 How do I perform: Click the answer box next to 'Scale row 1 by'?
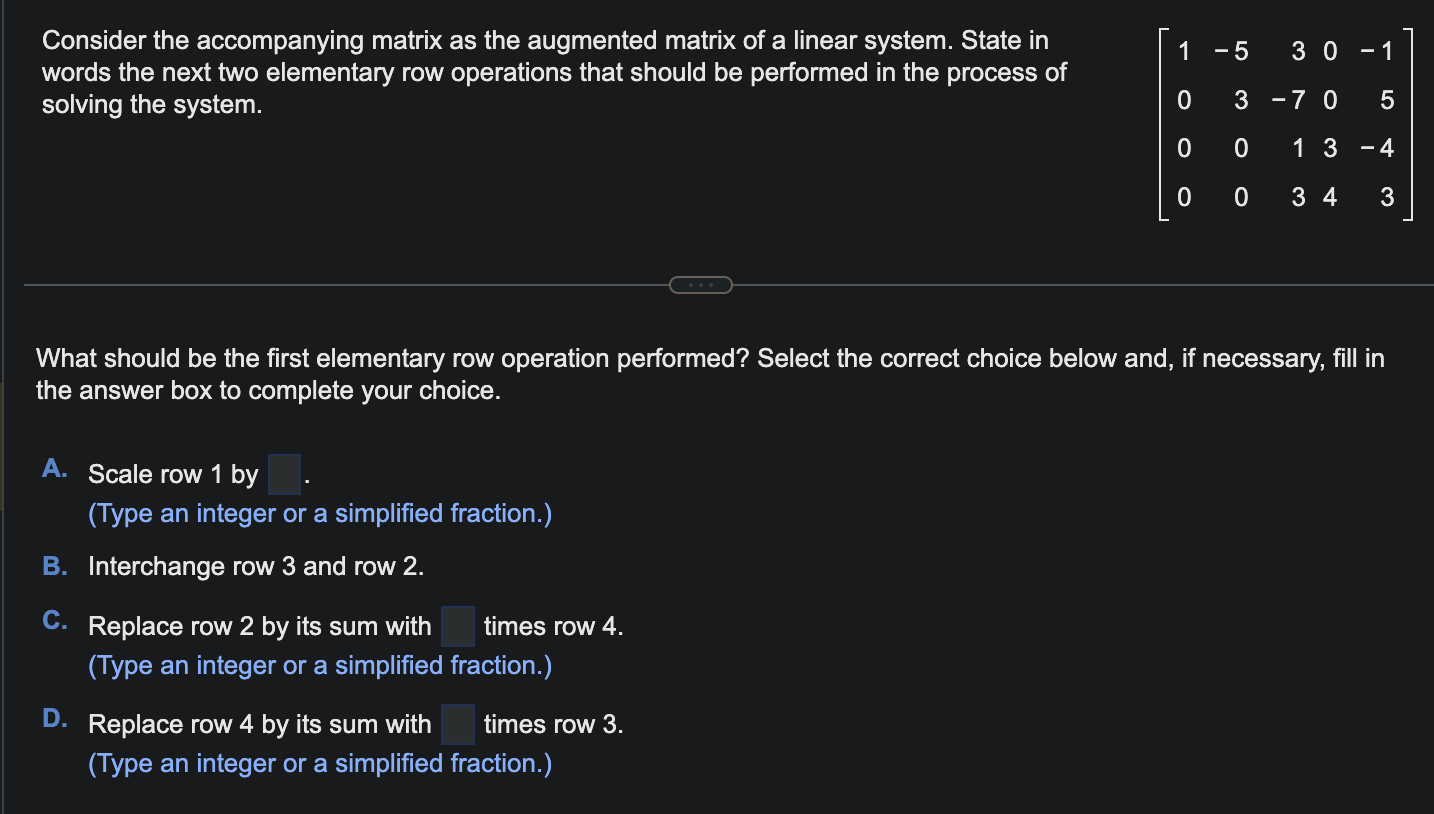[x=284, y=474]
